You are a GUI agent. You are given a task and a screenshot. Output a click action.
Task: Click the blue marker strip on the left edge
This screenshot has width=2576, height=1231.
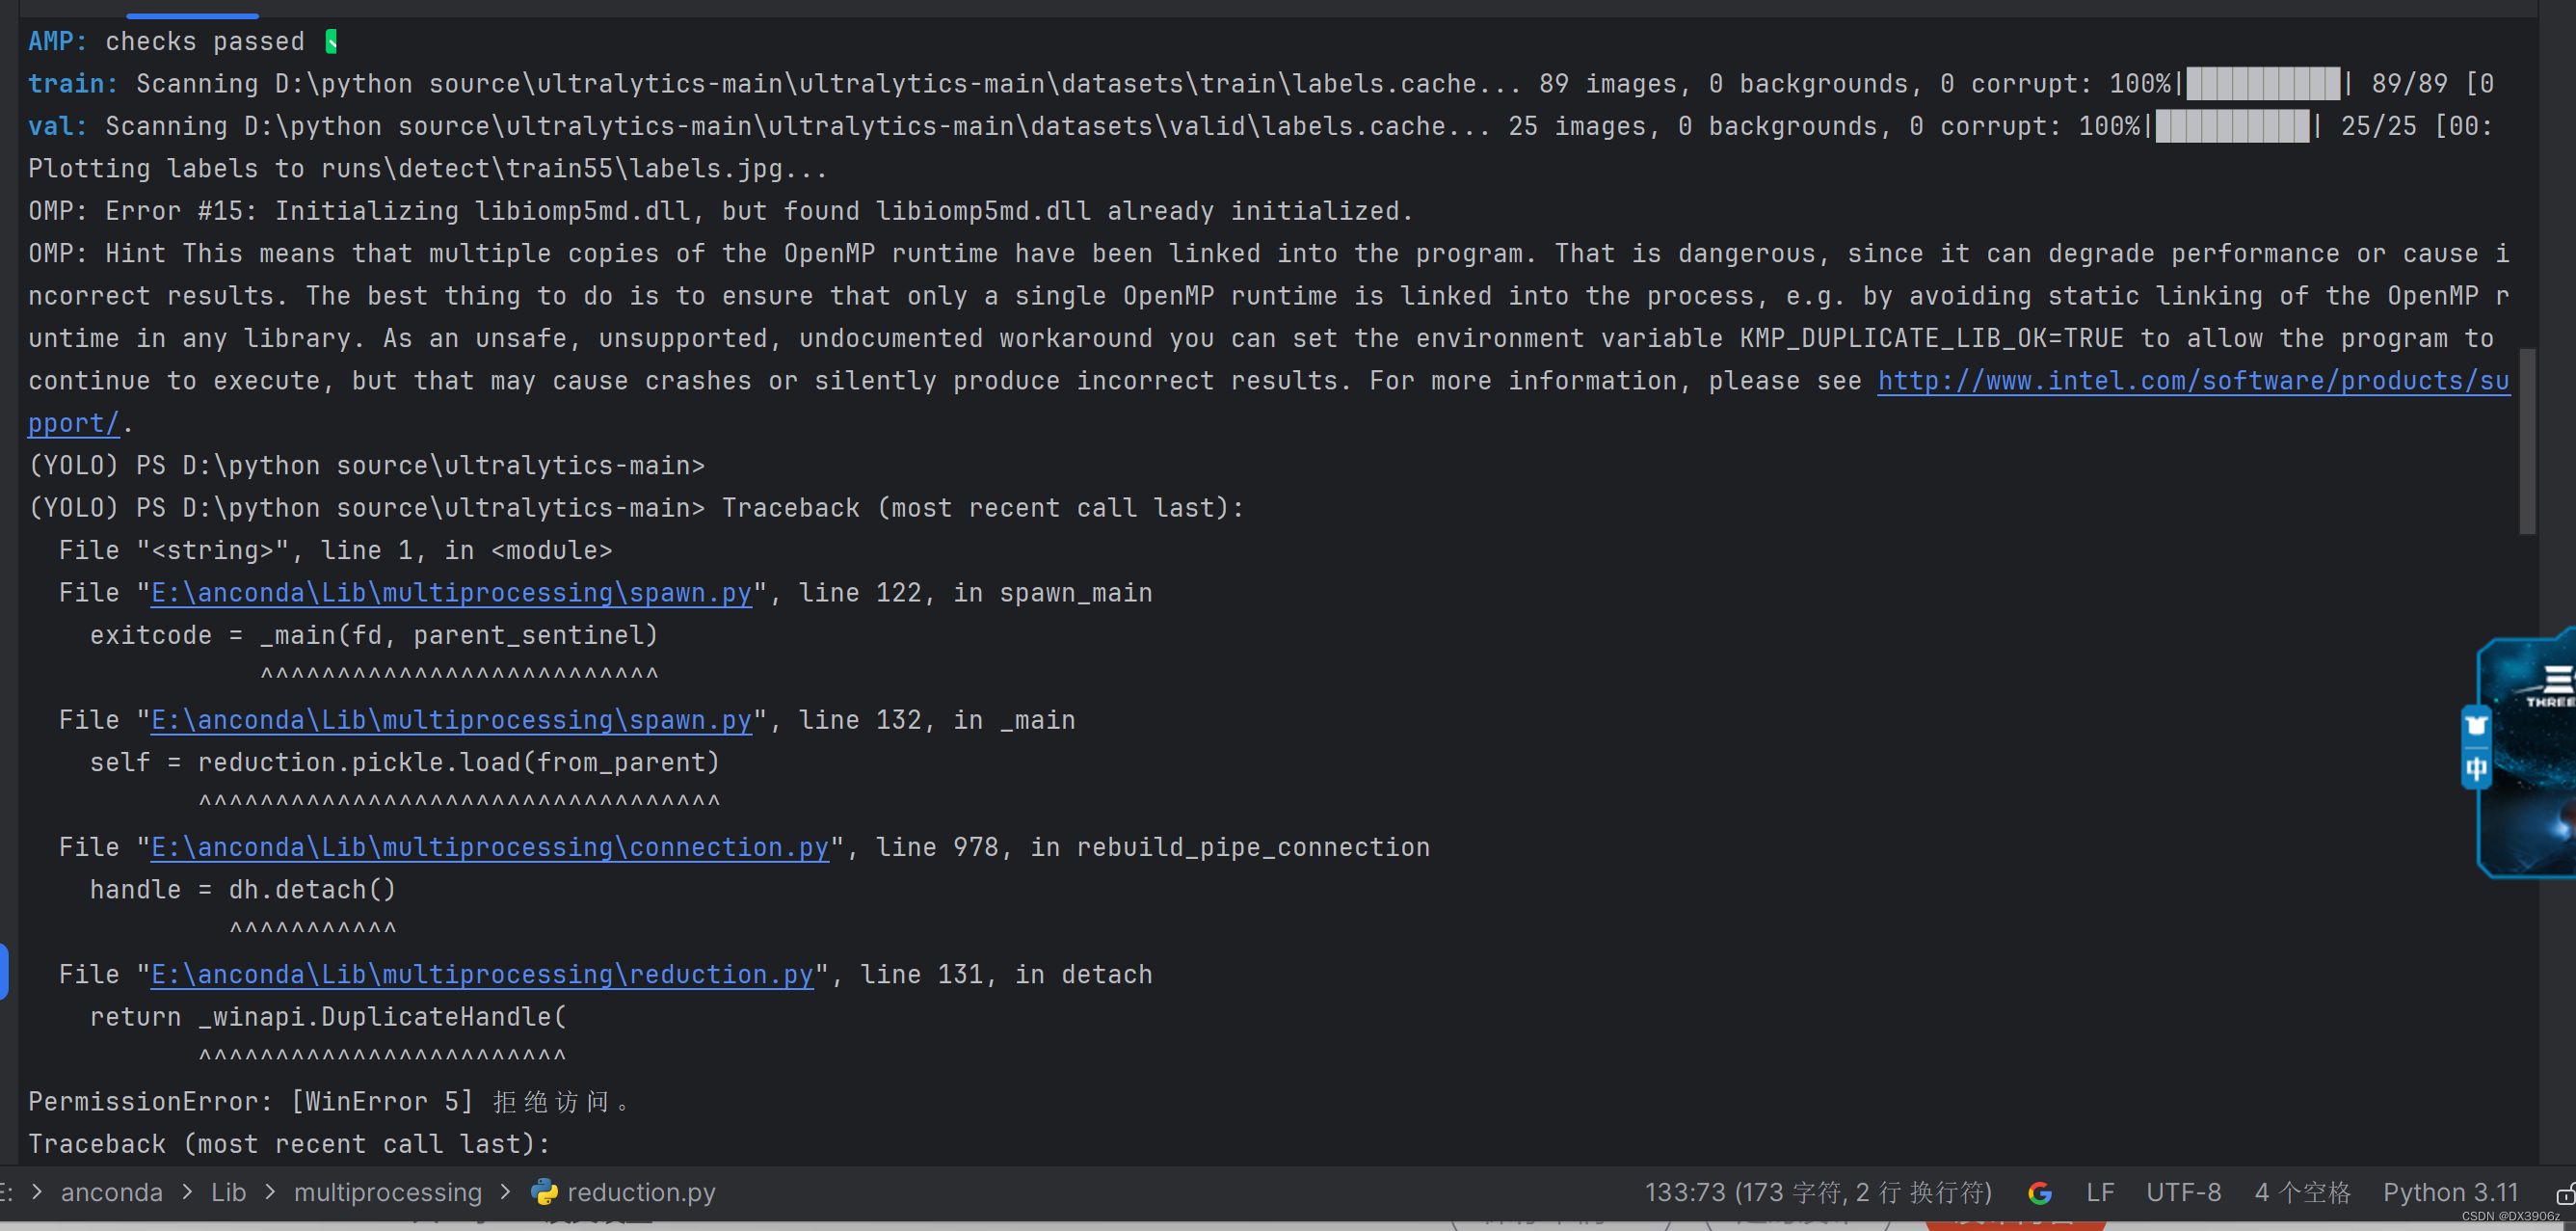(x=4, y=970)
